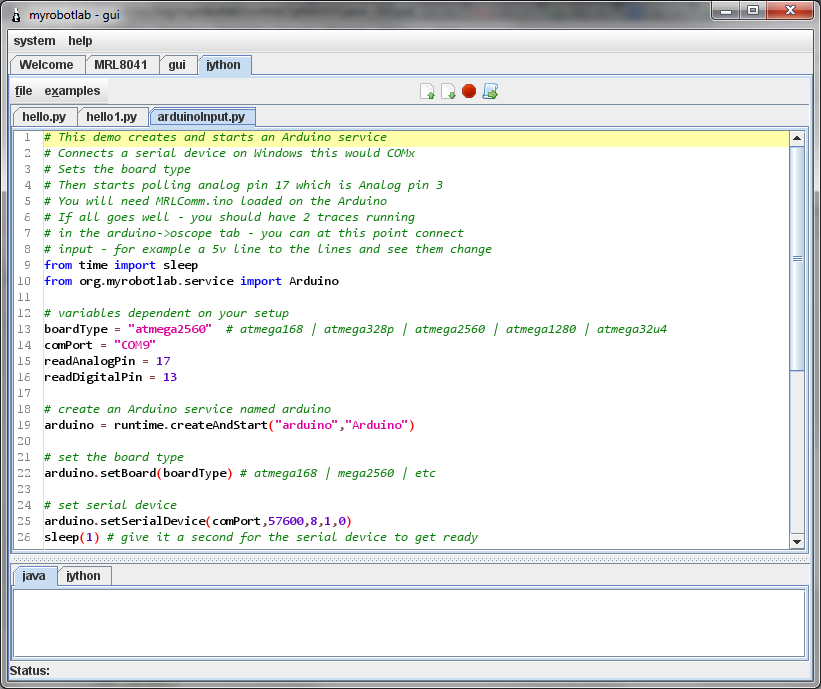This screenshot has width=821, height=689.
Task: Click the word Arduino on import line 10
Action: coord(314,281)
